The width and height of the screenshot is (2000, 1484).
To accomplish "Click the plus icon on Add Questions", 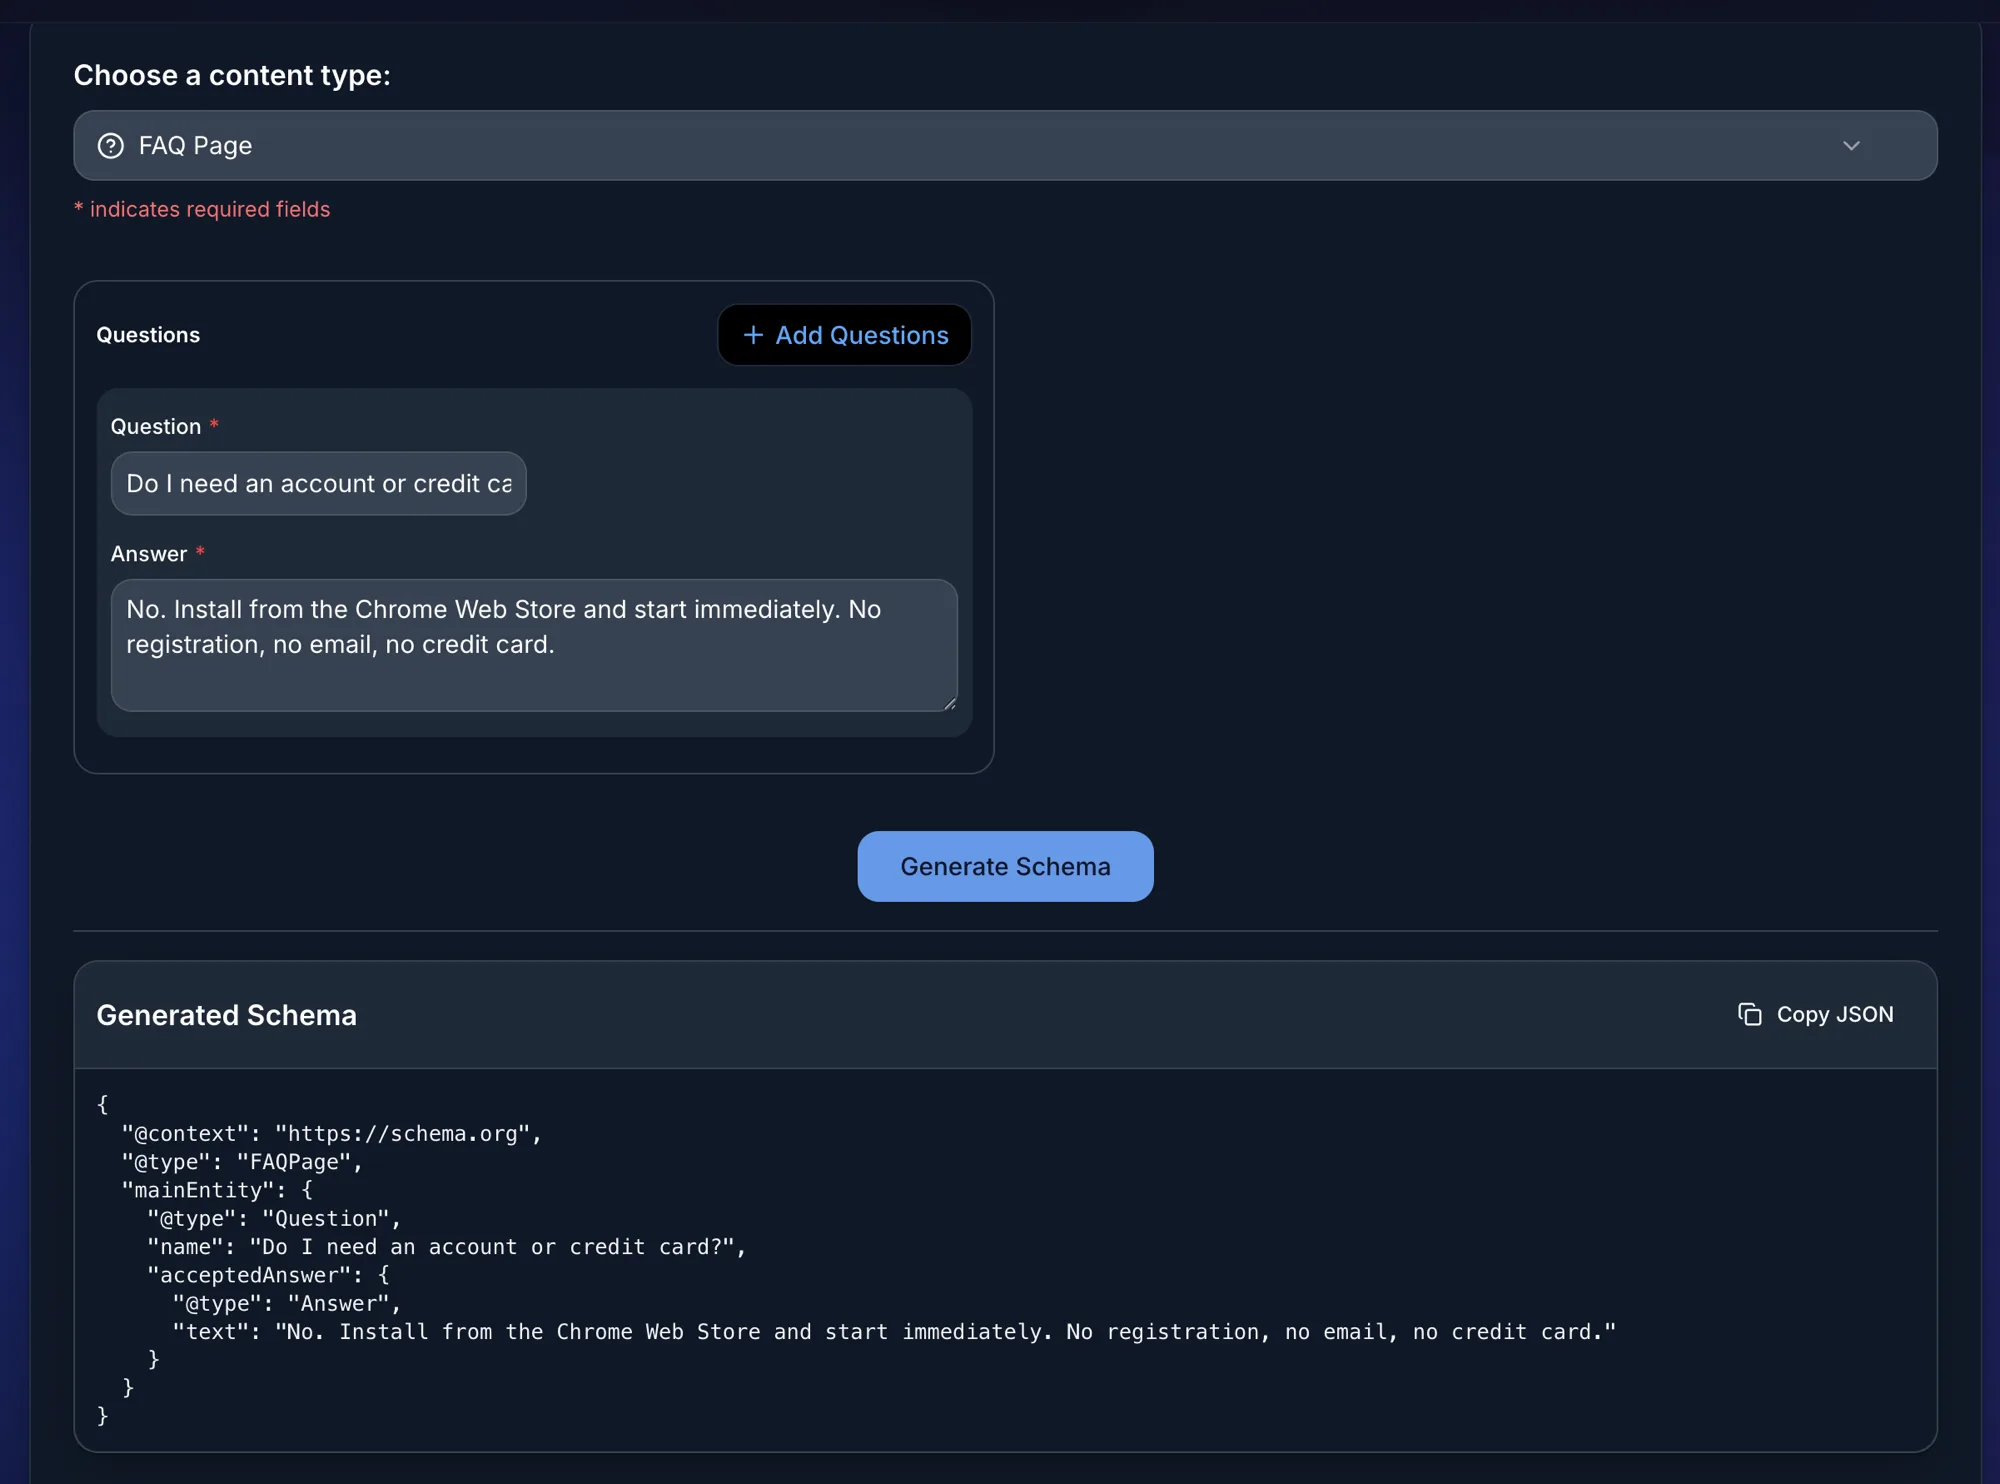I will click(x=753, y=335).
